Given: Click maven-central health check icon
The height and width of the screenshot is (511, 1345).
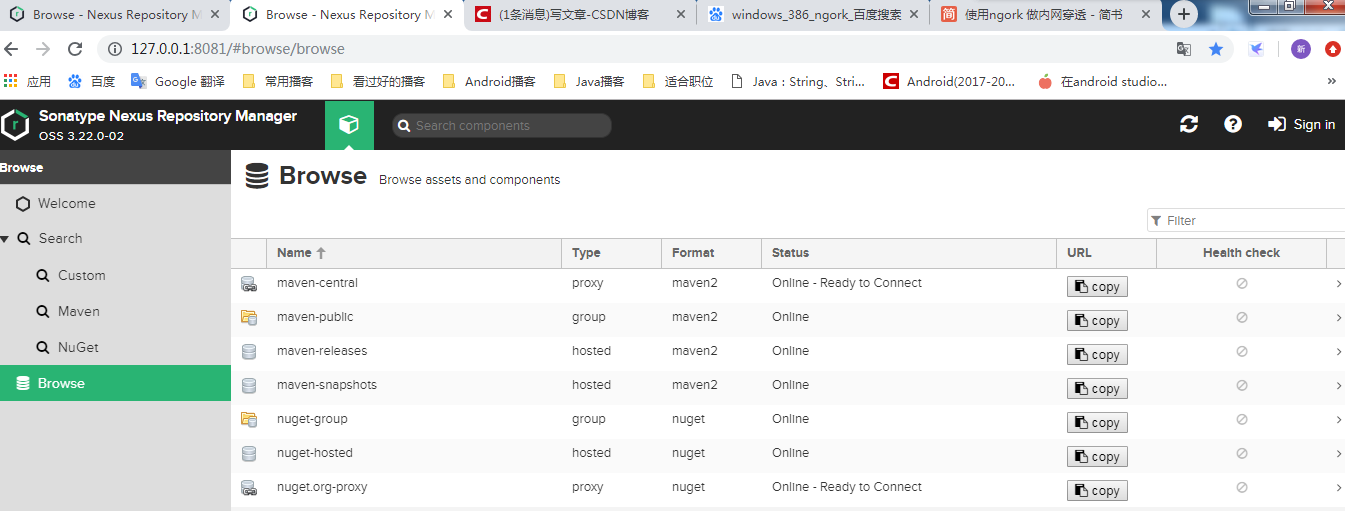Looking at the screenshot, I should click(x=1242, y=284).
